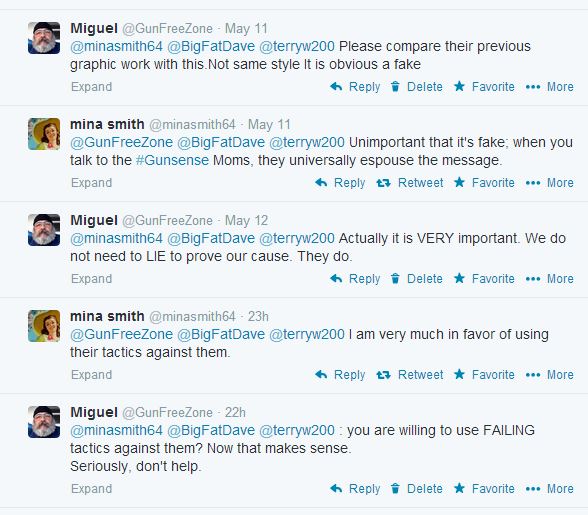Viewport: 588px width, 515px height.
Task: Open the '22h' timestamp on the last tweet
Action: (235, 413)
